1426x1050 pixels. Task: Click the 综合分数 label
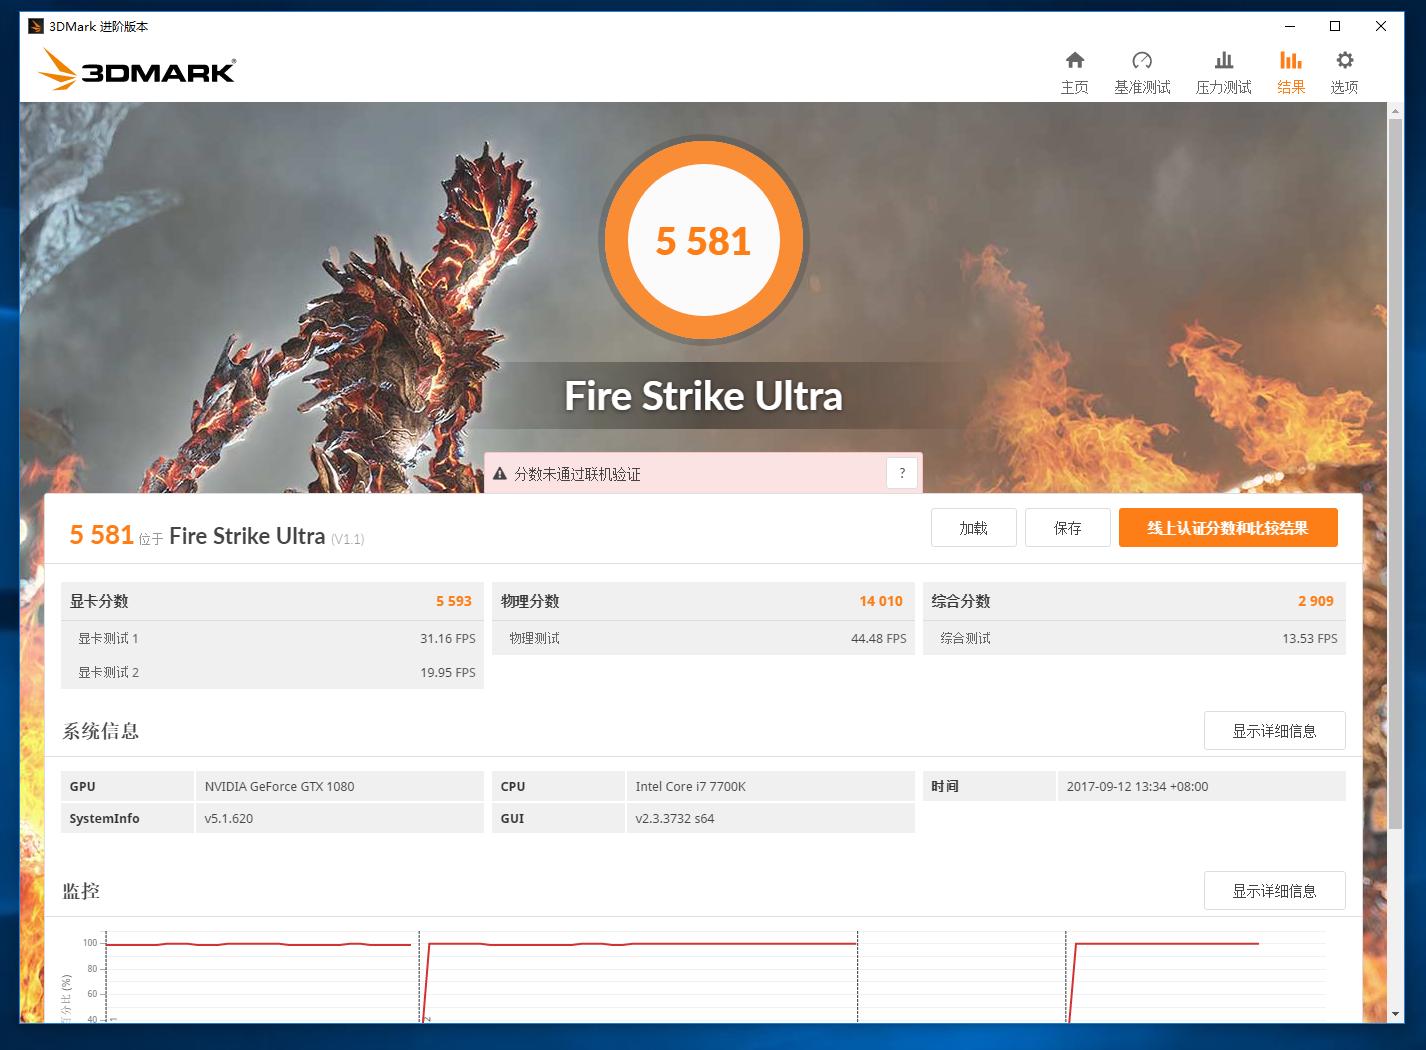coord(961,601)
